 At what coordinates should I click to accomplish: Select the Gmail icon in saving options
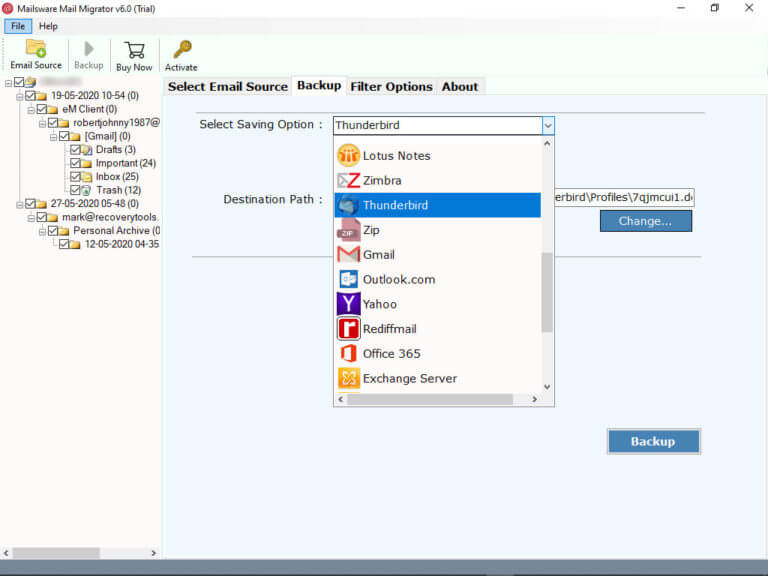coord(348,255)
